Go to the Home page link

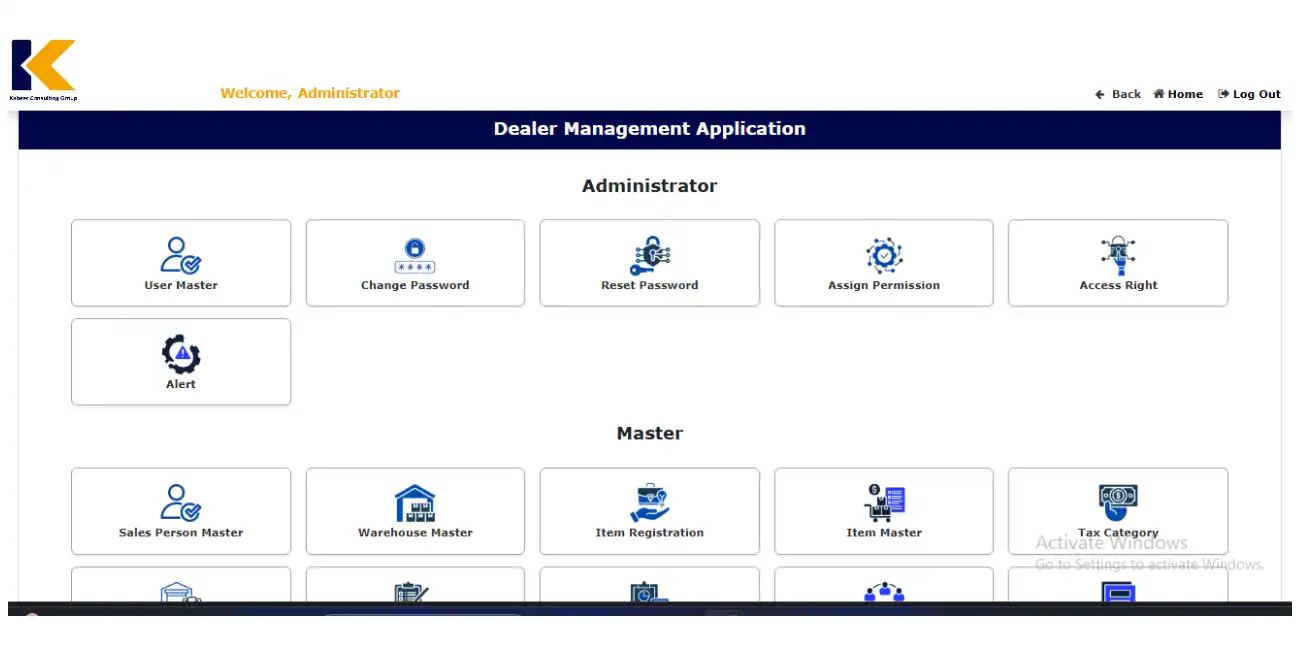(1178, 94)
